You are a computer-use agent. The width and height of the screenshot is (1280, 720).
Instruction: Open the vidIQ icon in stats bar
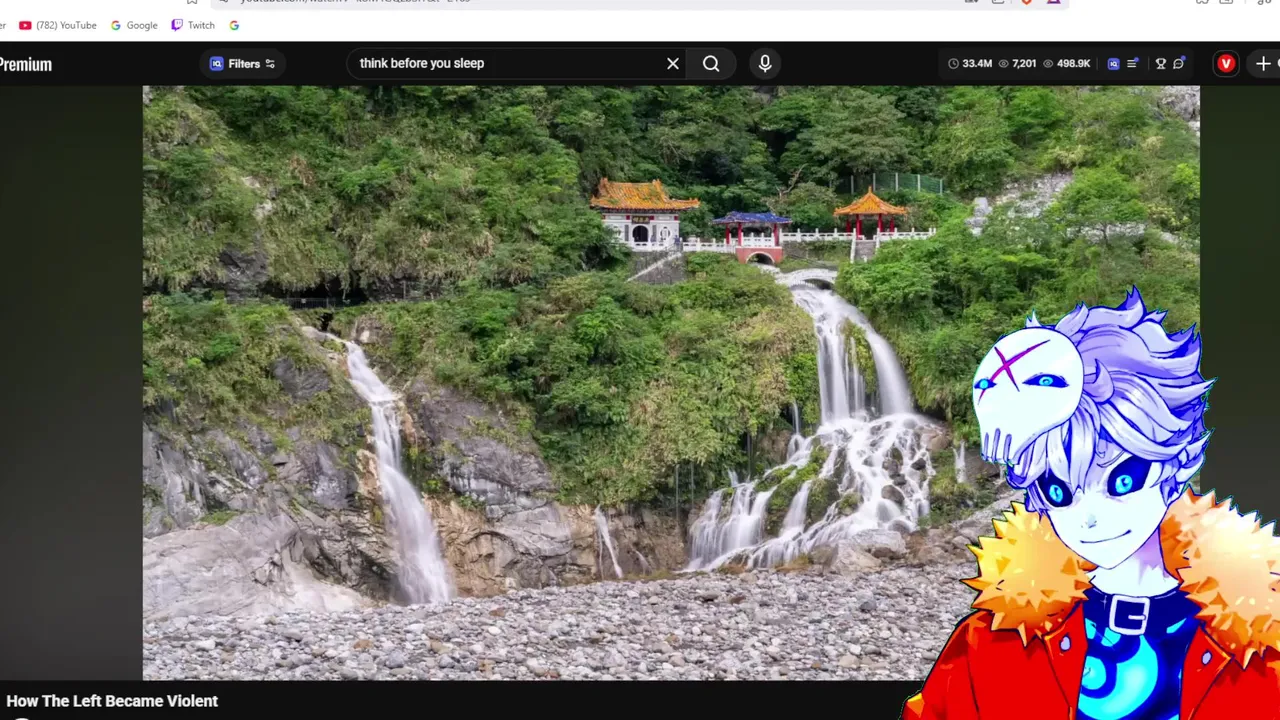point(1113,63)
